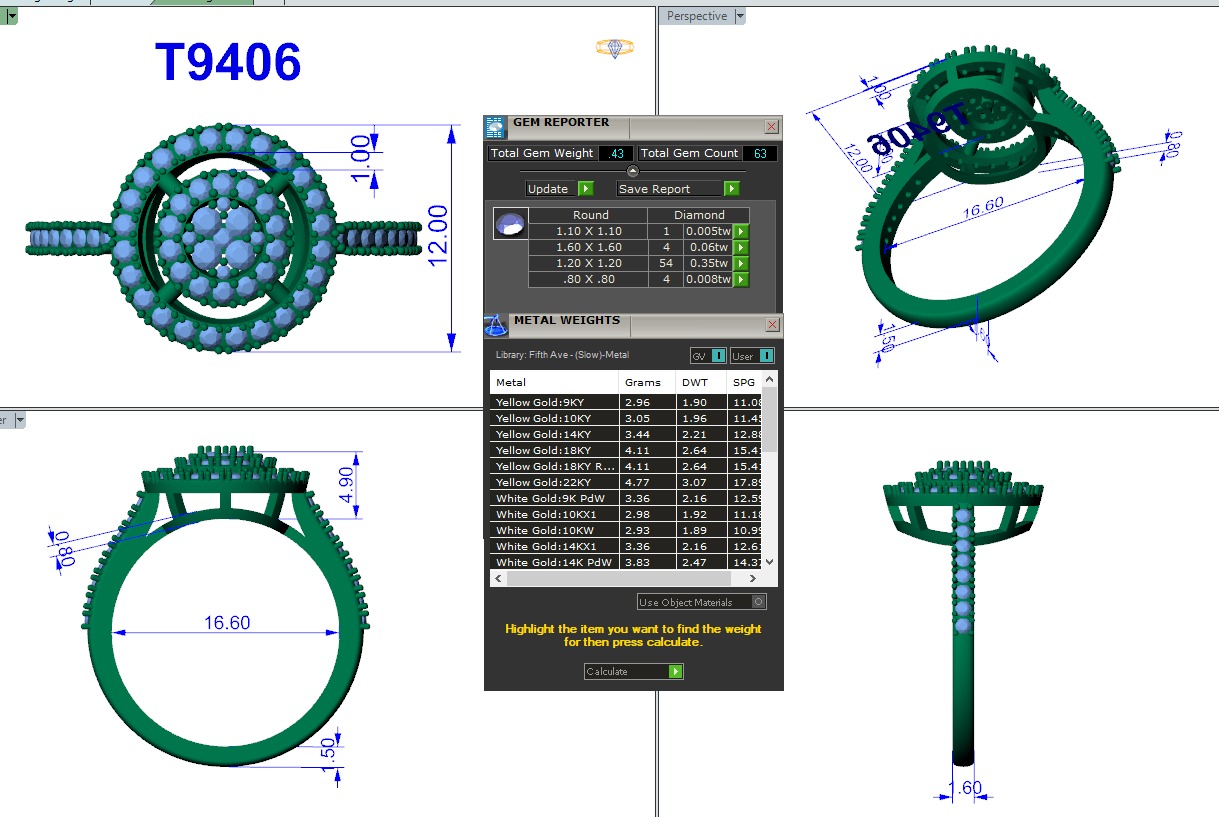Viewport: 1219px width, 817px height.
Task: Click the Save Report button
Action: (678, 189)
